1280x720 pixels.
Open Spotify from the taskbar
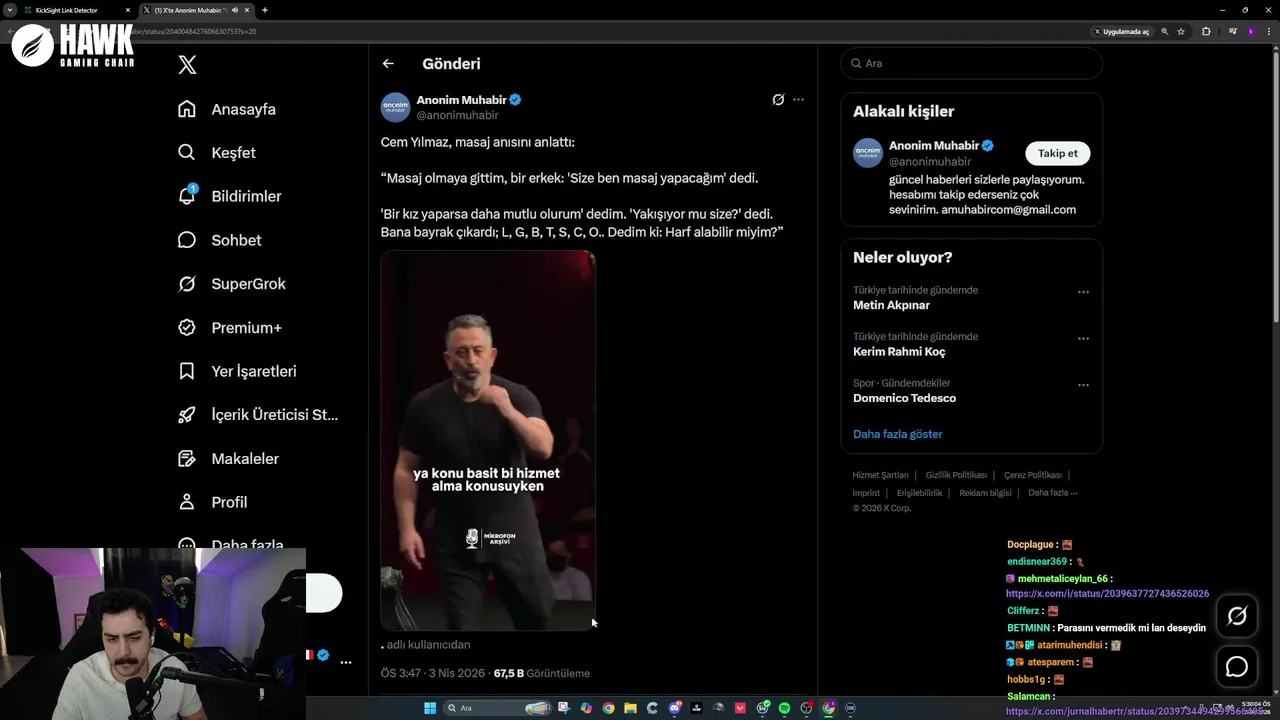(785, 708)
